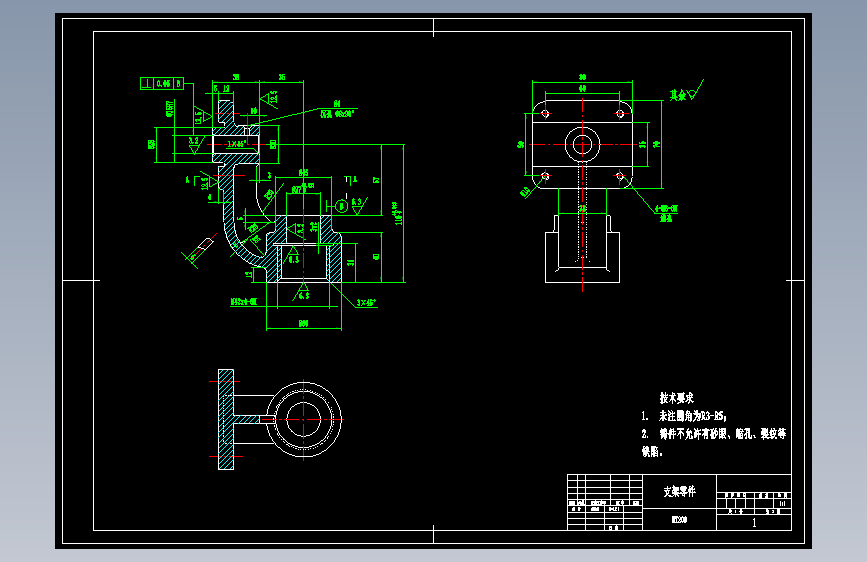867x562 pixels.
Task: Click the sheet number '1' in title block
Action: coord(754,523)
